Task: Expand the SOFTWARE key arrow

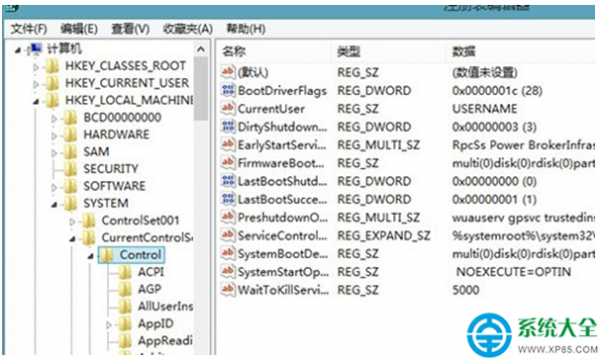Action: [x=54, y=187]
